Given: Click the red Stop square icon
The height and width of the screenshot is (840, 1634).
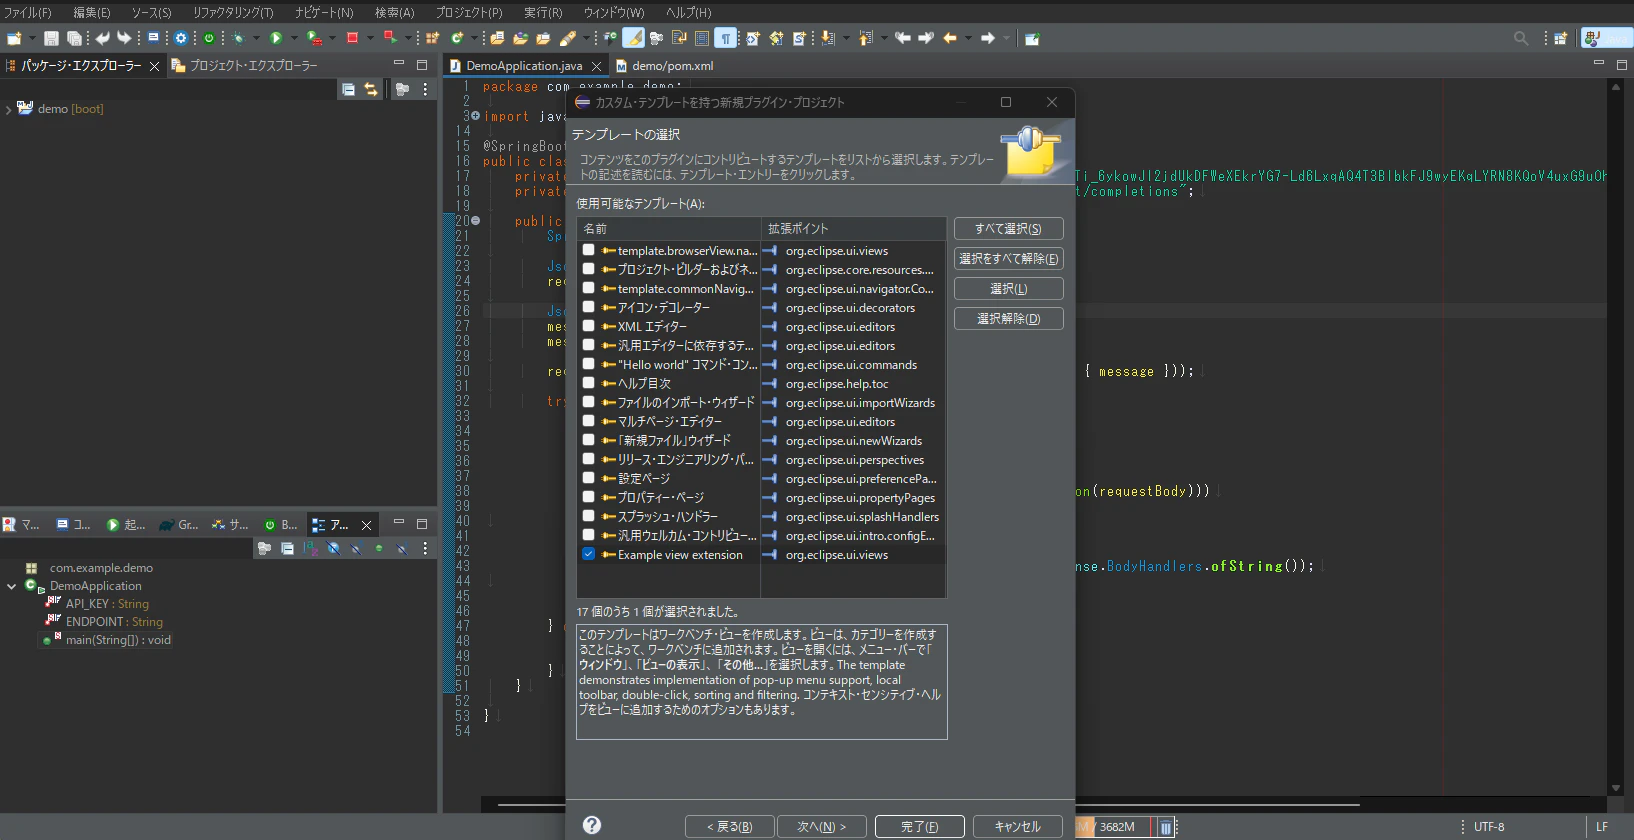Looking at the screenshot, I should (352, 38).
